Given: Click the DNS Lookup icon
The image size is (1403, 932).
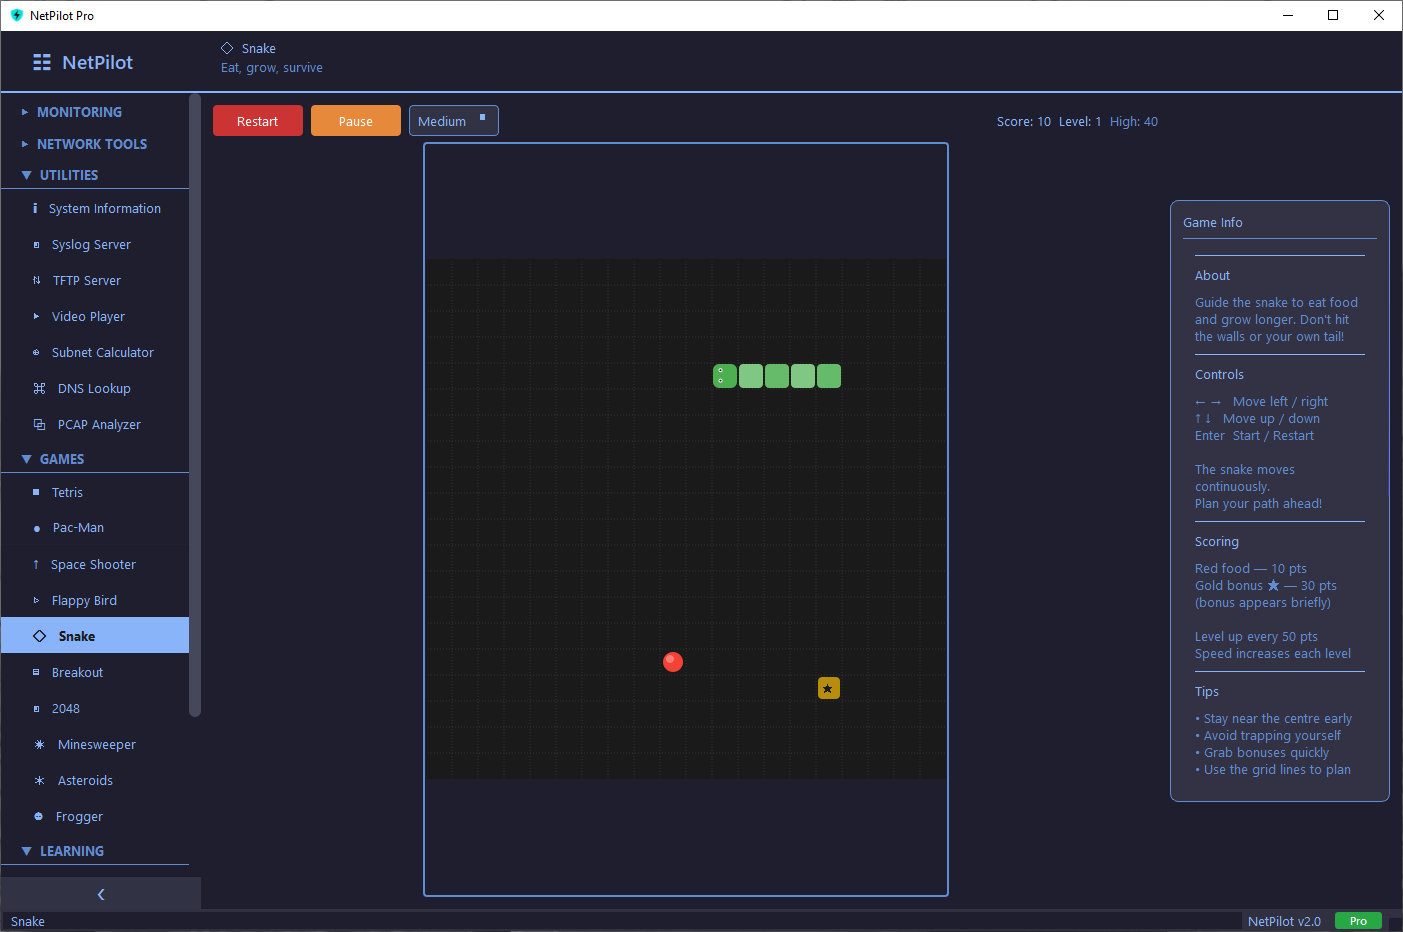Looking at the screenshot, I should [39, 389].
